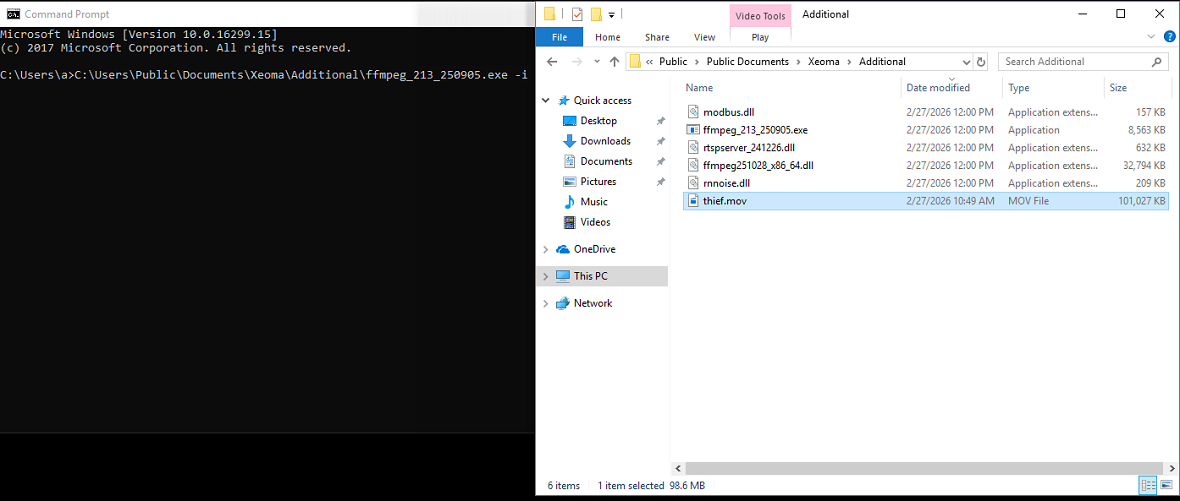Go up one folder level arrow
The height and width of the screenshot is (501, 1180).
tap(614, 62)
